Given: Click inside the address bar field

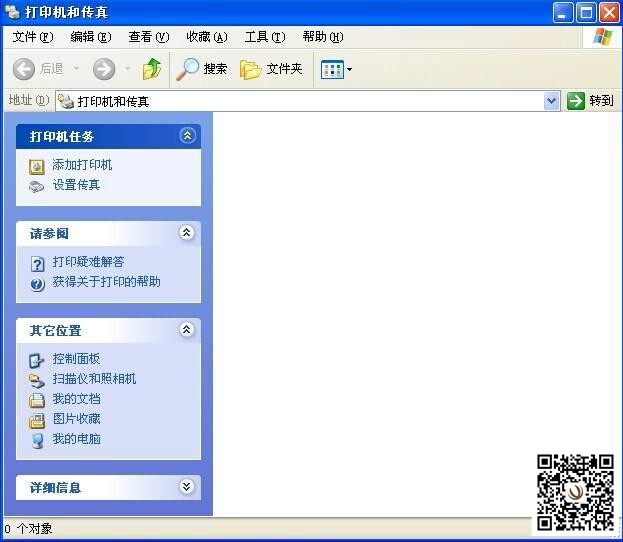Looking at the screenshot, I should [300, 101].
